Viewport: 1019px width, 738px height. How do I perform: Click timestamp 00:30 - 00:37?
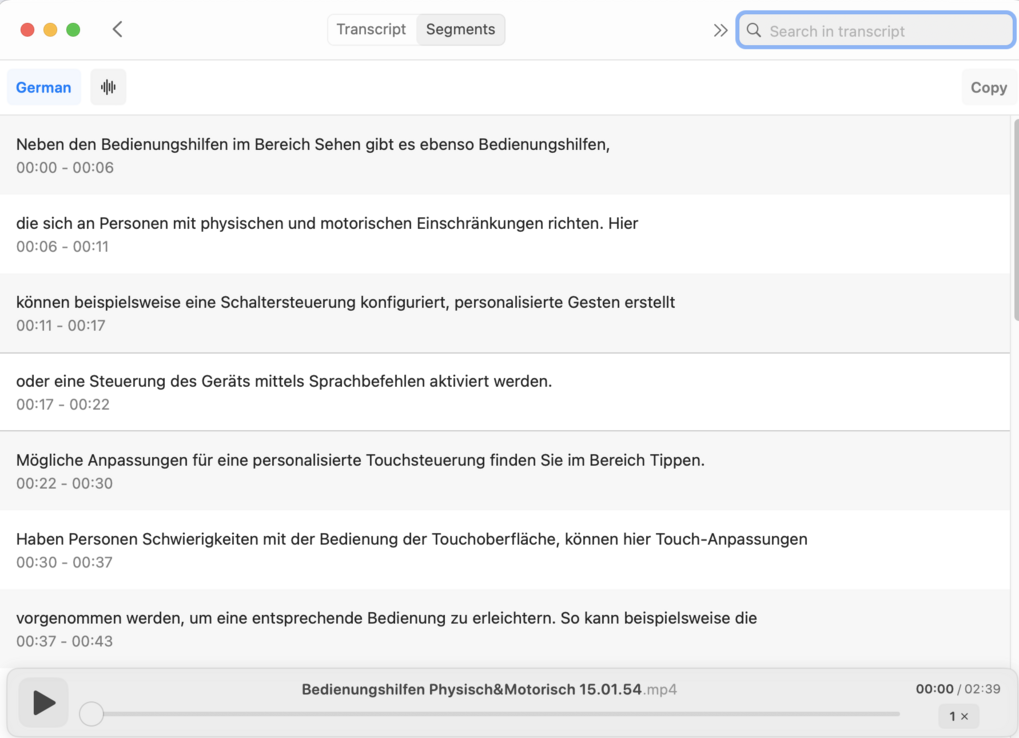[64, 563]
